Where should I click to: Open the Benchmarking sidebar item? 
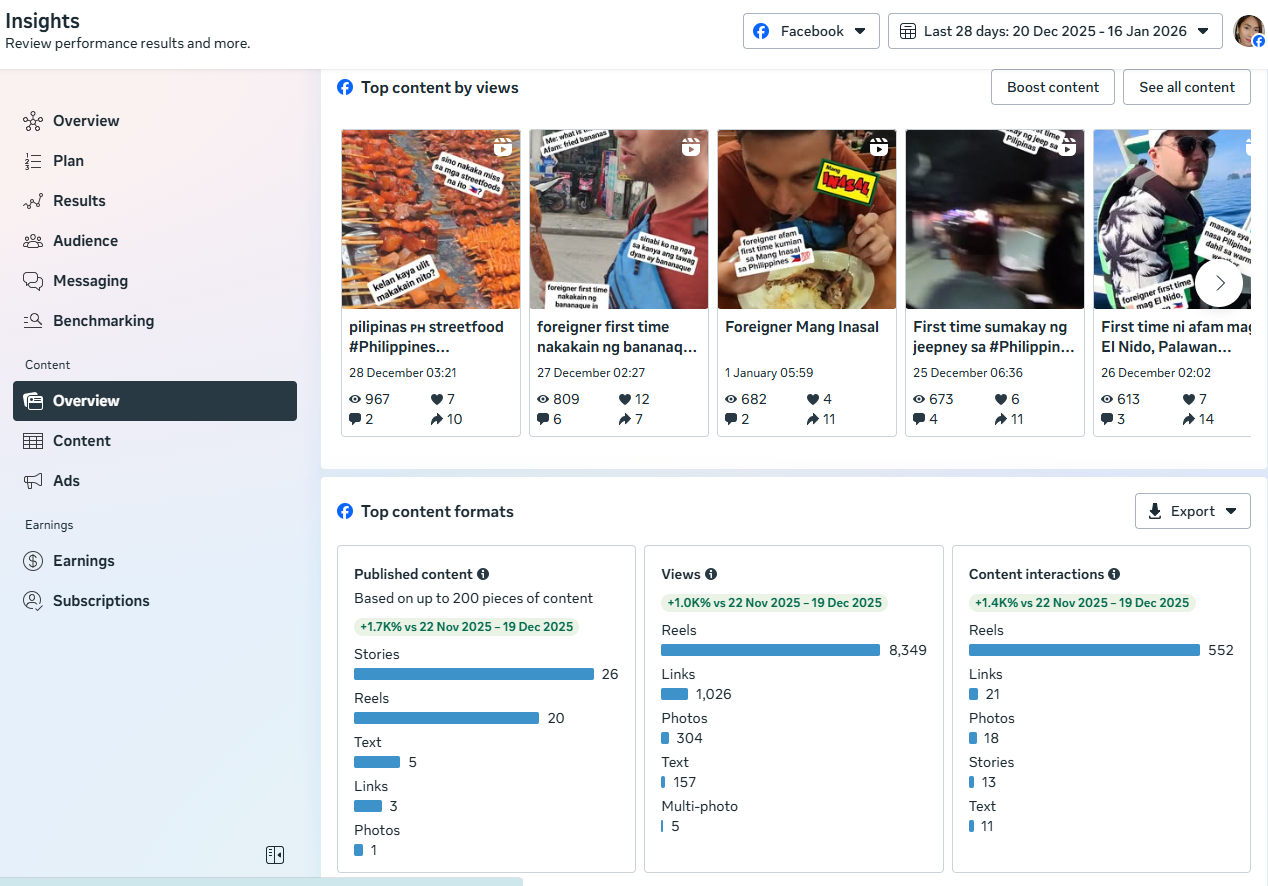155,321
